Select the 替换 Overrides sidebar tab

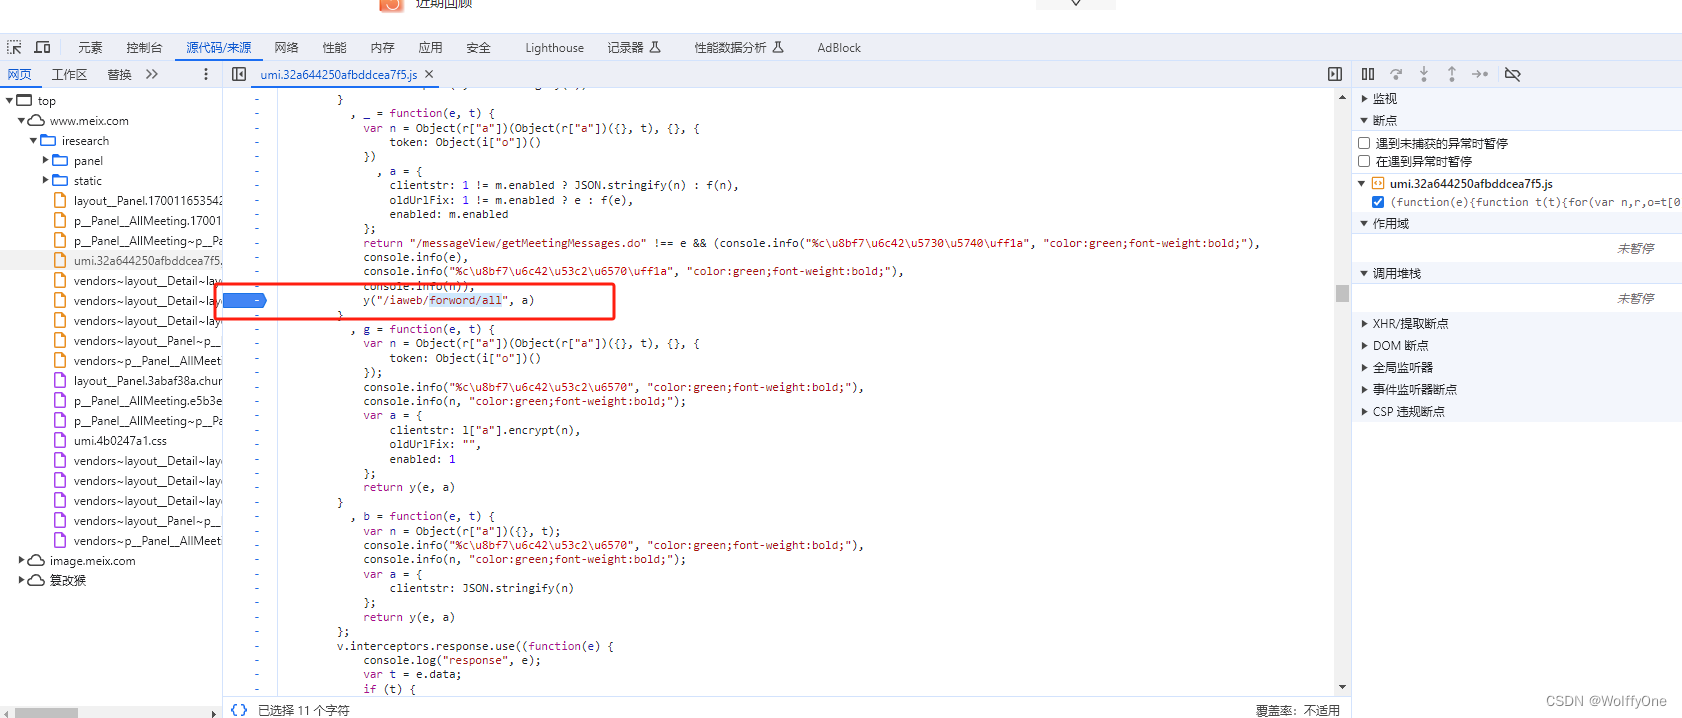click(120, 75)
